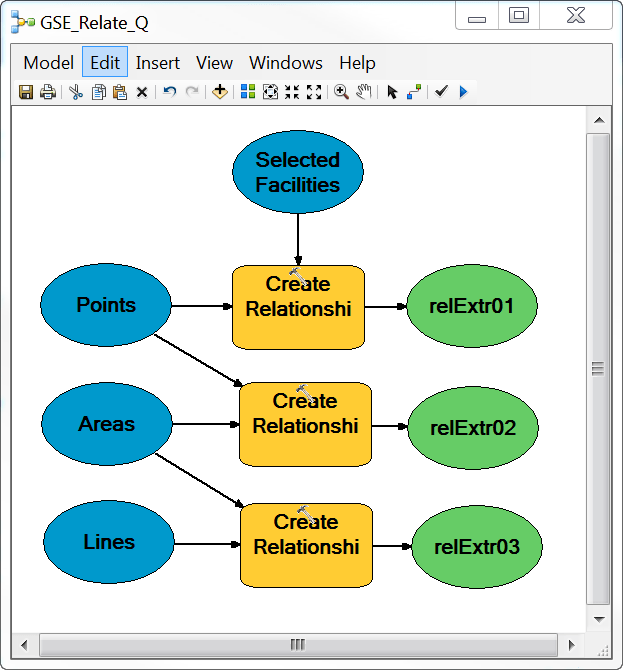Click the GSE_Relate_Q title bar model icon
Viewport: 623px width, 670px height.
(x=23, y=22)
